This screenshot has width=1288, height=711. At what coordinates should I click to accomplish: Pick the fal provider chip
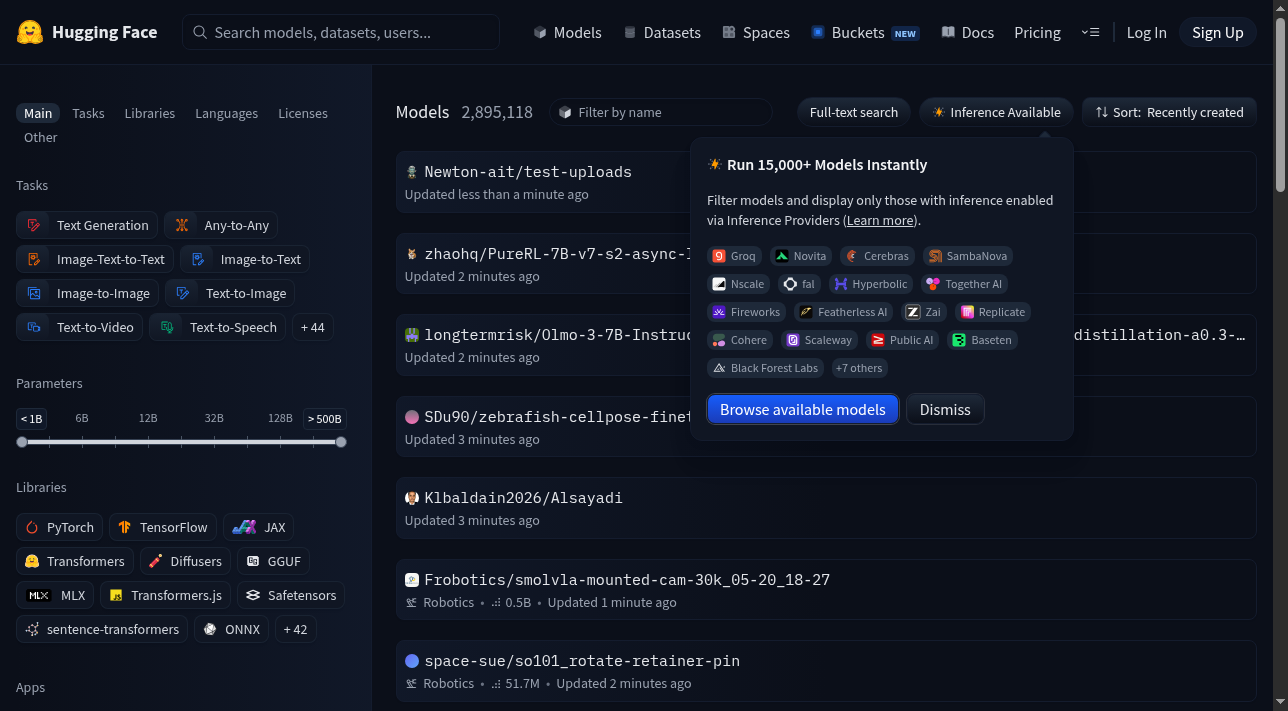coord(799,284)
